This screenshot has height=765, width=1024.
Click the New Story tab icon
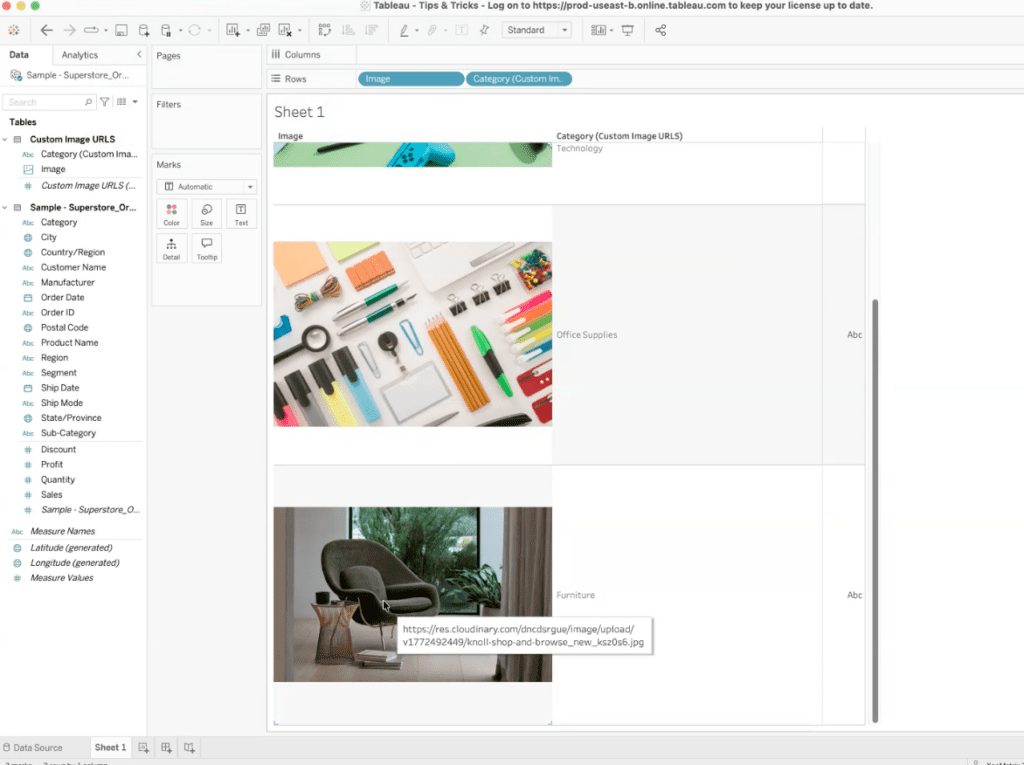coord(189,747)
